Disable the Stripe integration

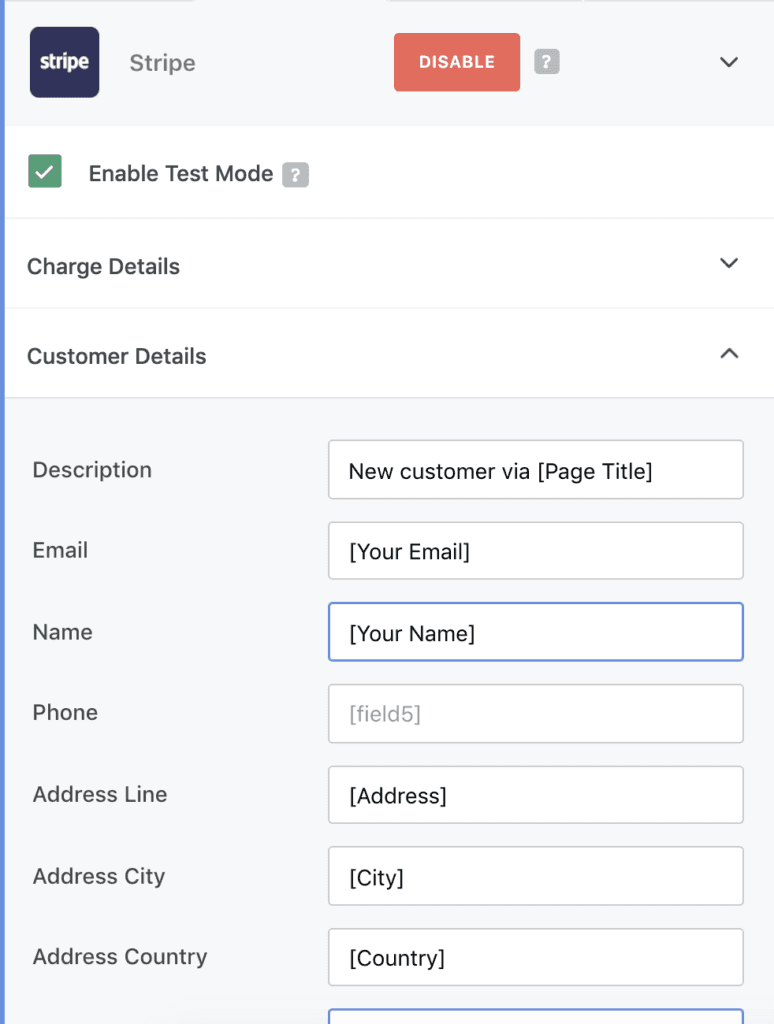click(x=457, y=62)
